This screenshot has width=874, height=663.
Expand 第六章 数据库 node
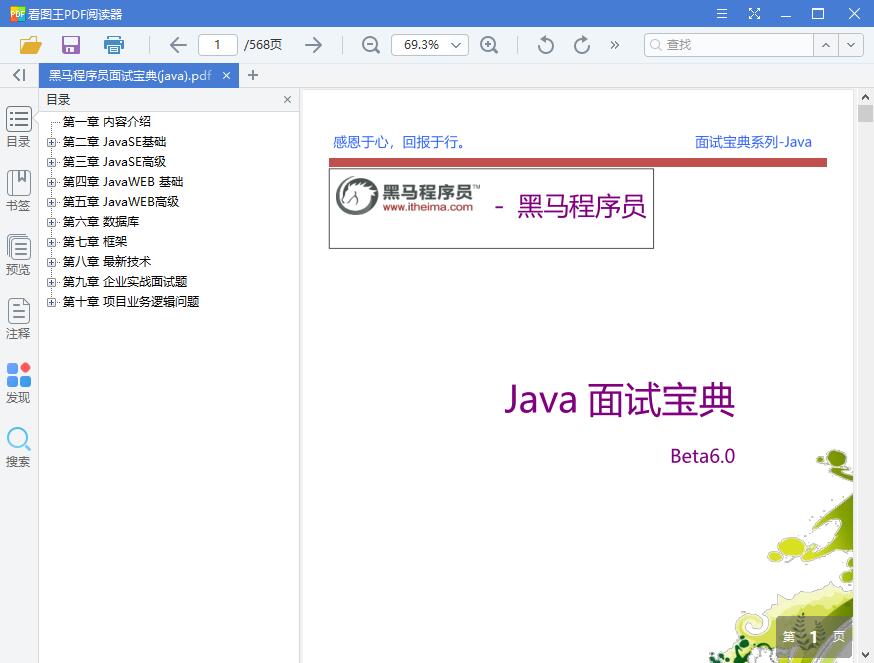click(51, 222)
